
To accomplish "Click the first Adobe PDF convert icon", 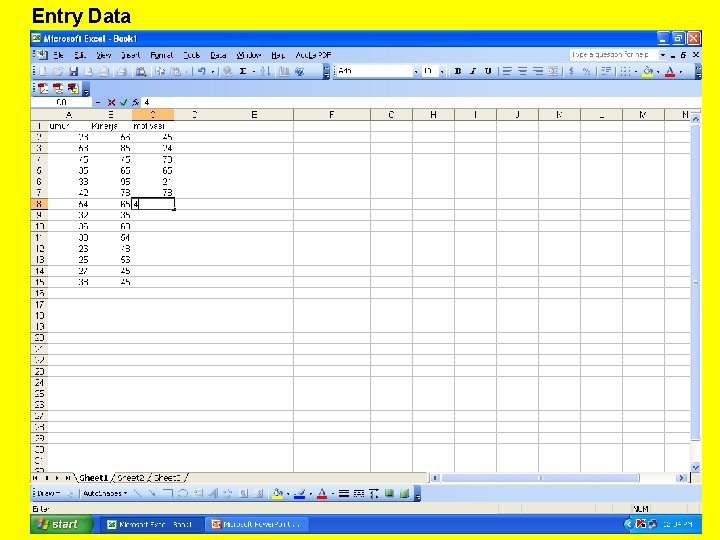I will [43, 89].
